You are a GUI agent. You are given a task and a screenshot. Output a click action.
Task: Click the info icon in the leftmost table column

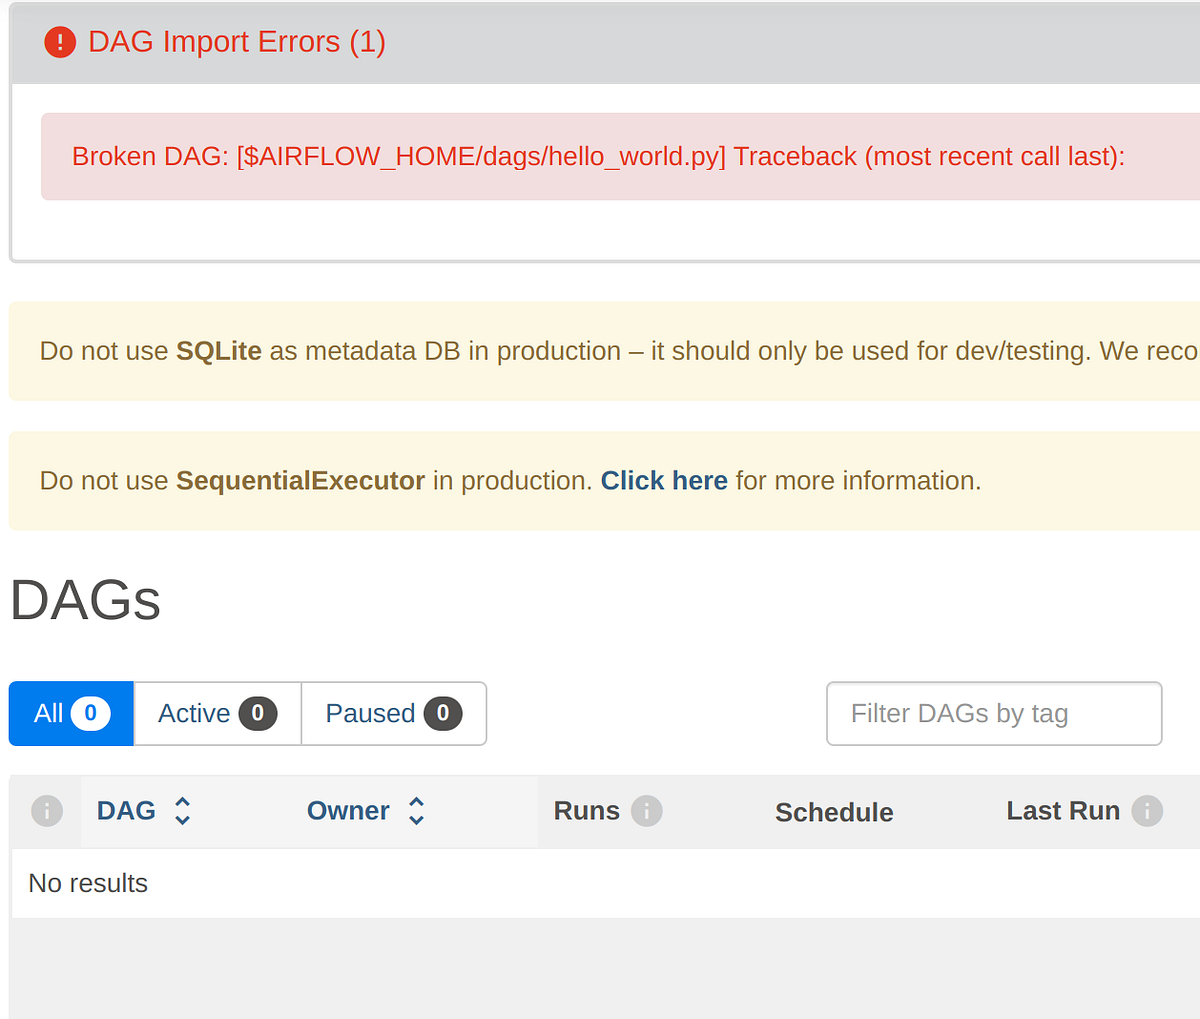tap(47, 811)
